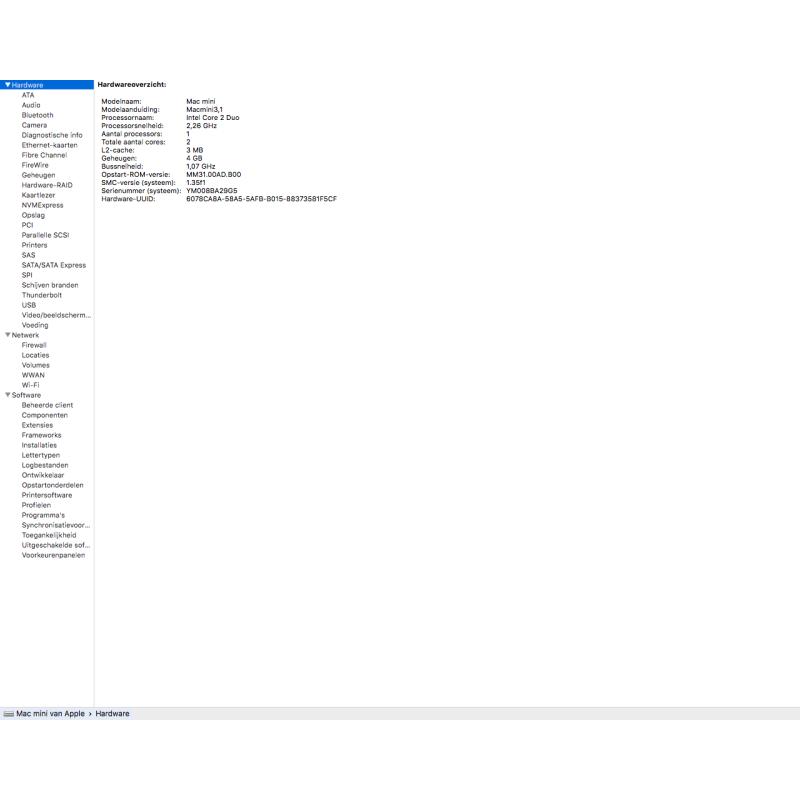This screenshot has height=800, width=800.
Task: Open Installaties section
Action: click(39, 445)
